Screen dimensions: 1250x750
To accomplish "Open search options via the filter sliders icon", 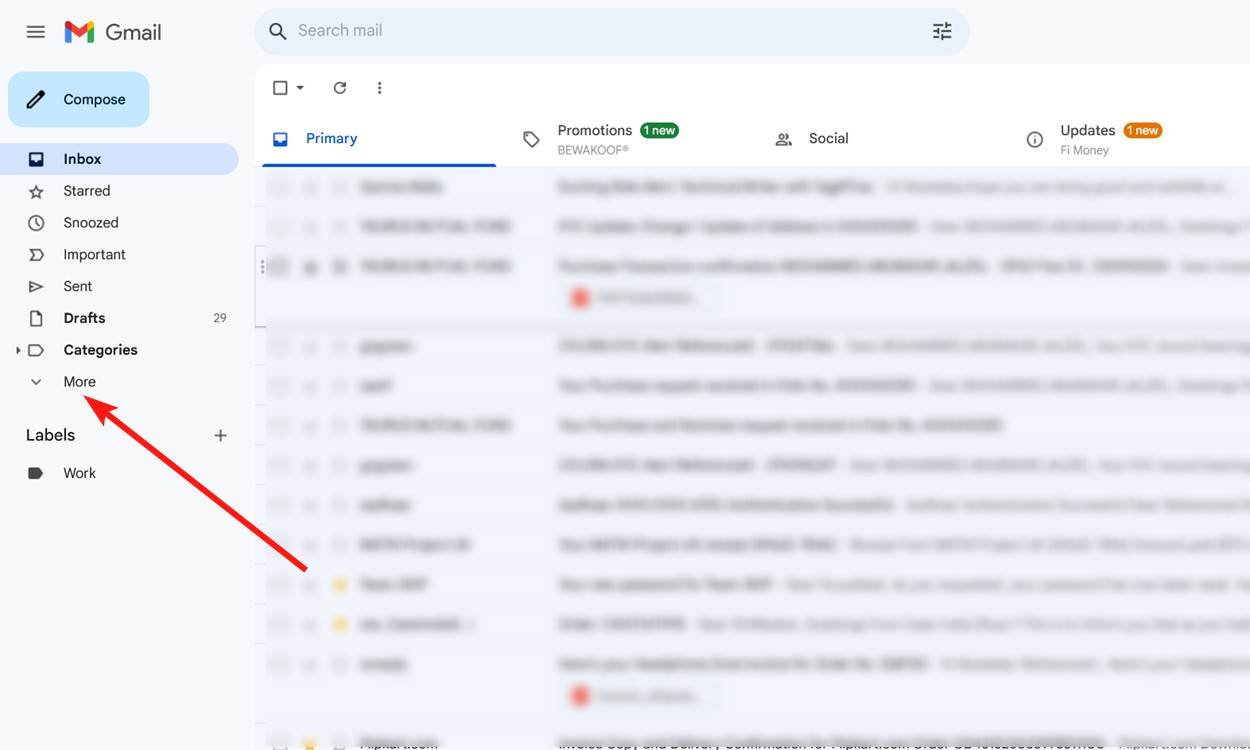I will (941, 31).
